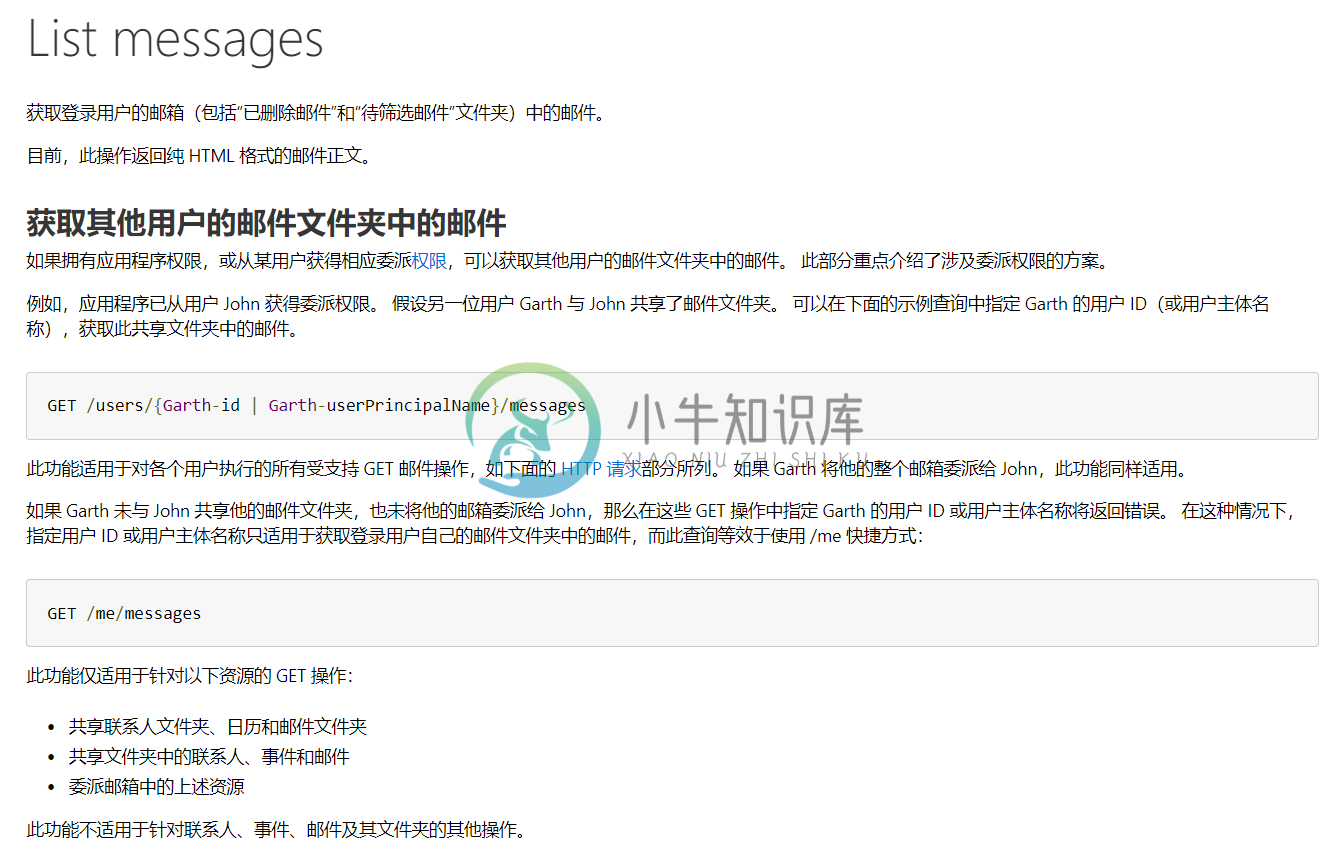Click the bullet item 共享联系人文件夹、日历和邮件文件夹
The width and height of the screenshot is (1341, 858).
[x=217, y=727]
